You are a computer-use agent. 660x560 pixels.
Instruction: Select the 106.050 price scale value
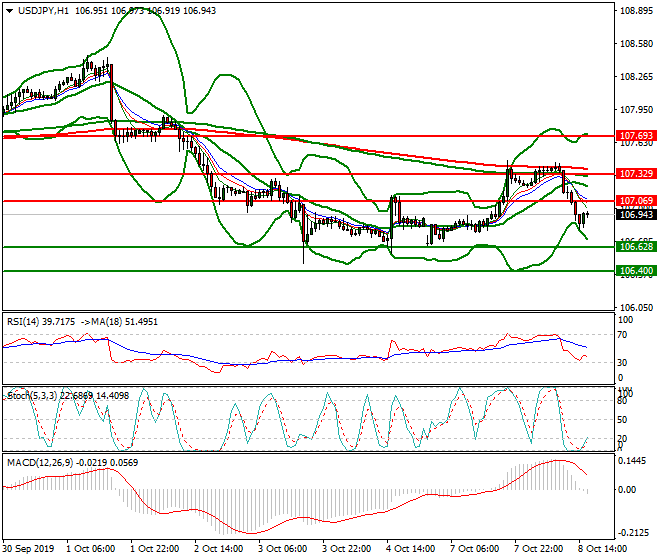tap(636, 308)
